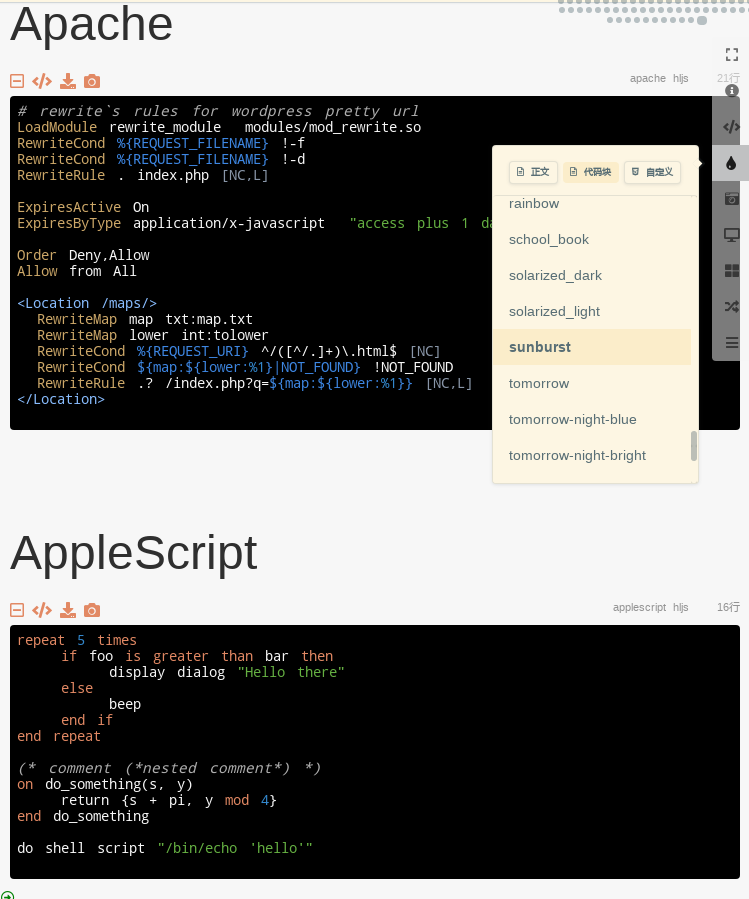Select the rainbow theme

(592, 204)
